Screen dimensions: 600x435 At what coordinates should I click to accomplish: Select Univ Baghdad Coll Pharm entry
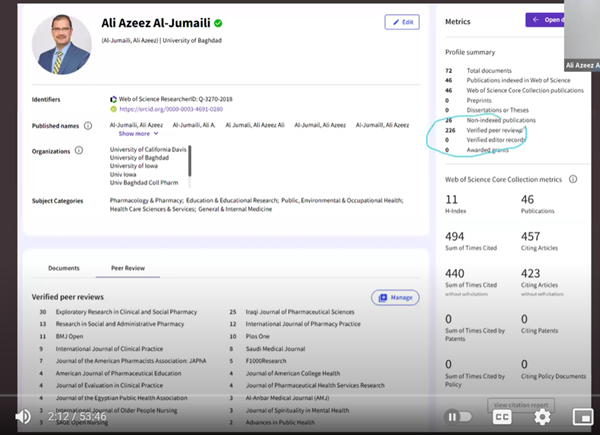pos(144,183)
